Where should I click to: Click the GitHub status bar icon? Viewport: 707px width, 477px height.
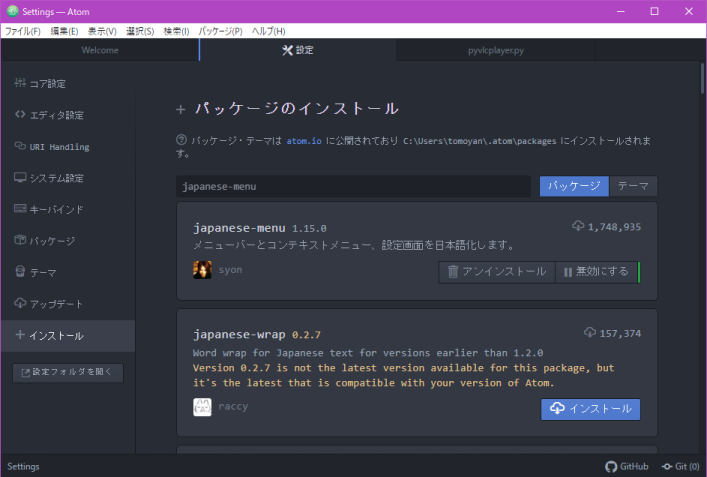click(627, 467)
